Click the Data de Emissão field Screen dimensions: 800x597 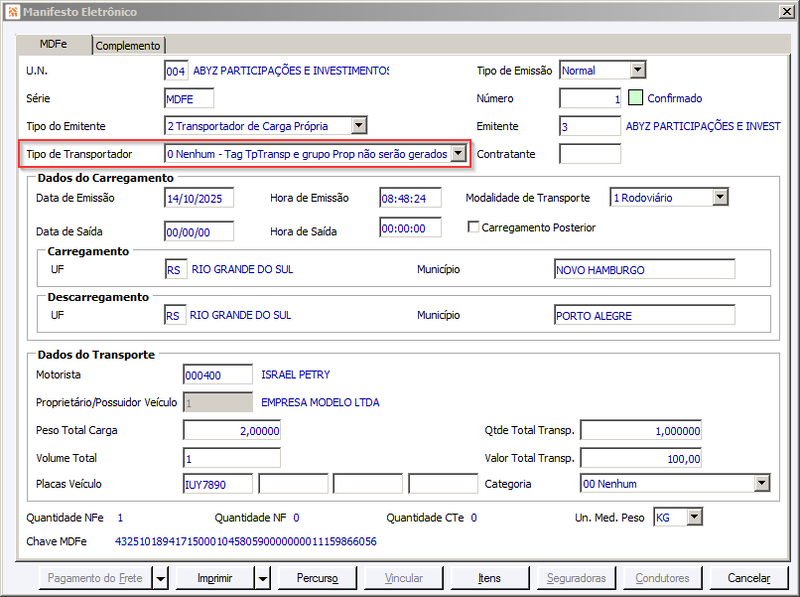point(199,198)
